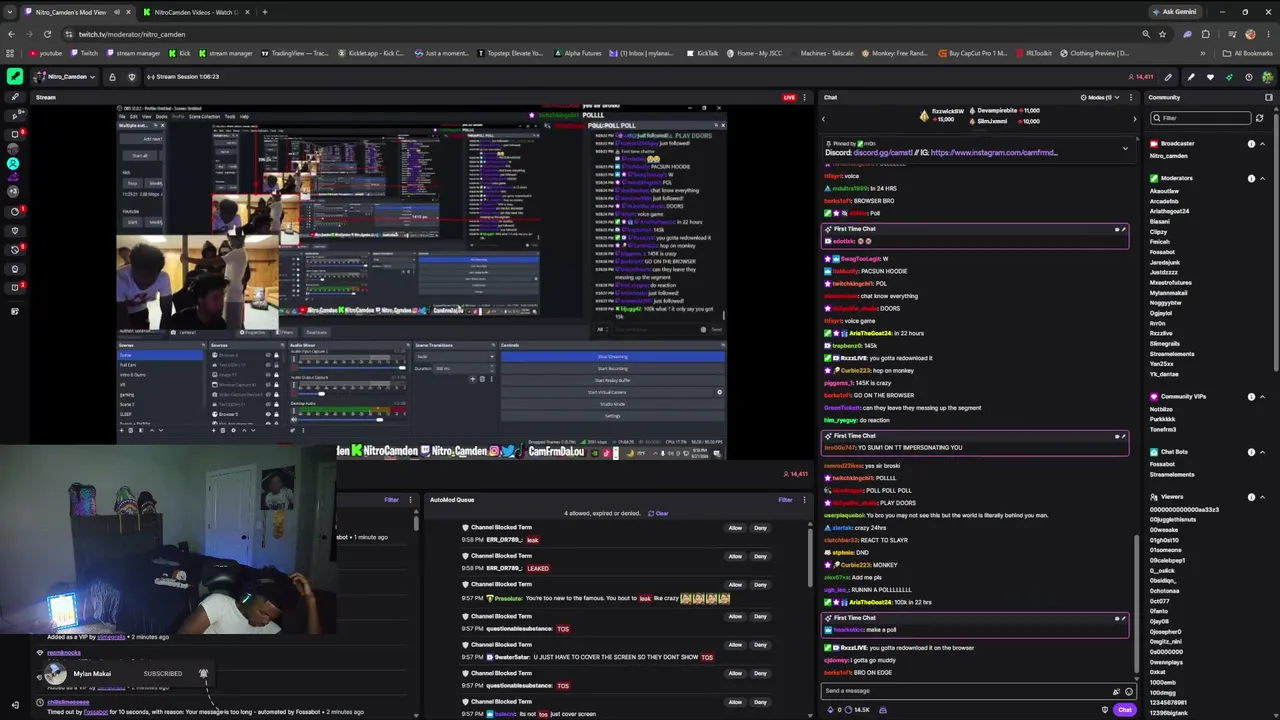Click the shield icon in the Mod View header
The width and height of the screenshot is (1280, 720).
point(133,77)
